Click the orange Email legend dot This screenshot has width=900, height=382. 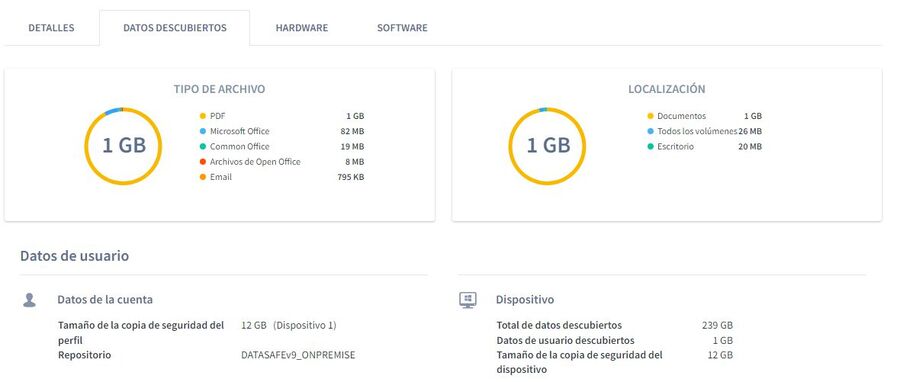point(203,177)
